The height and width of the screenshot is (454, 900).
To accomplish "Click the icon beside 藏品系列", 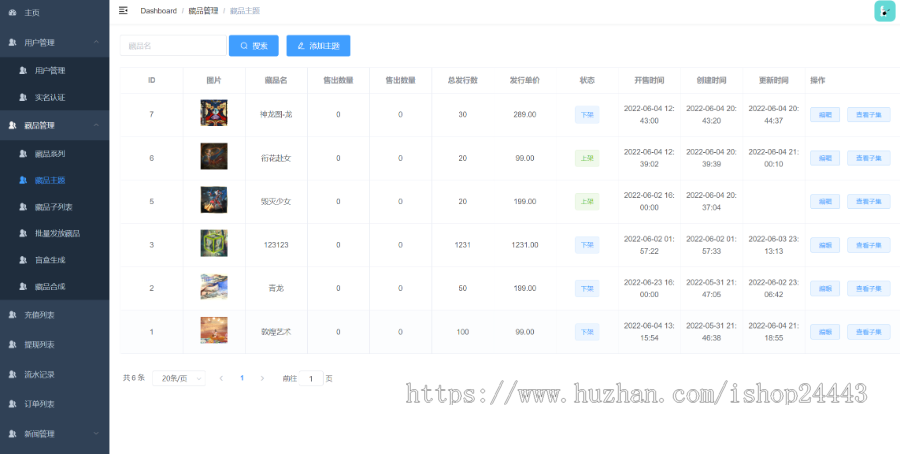I will [x=23, y=154].
